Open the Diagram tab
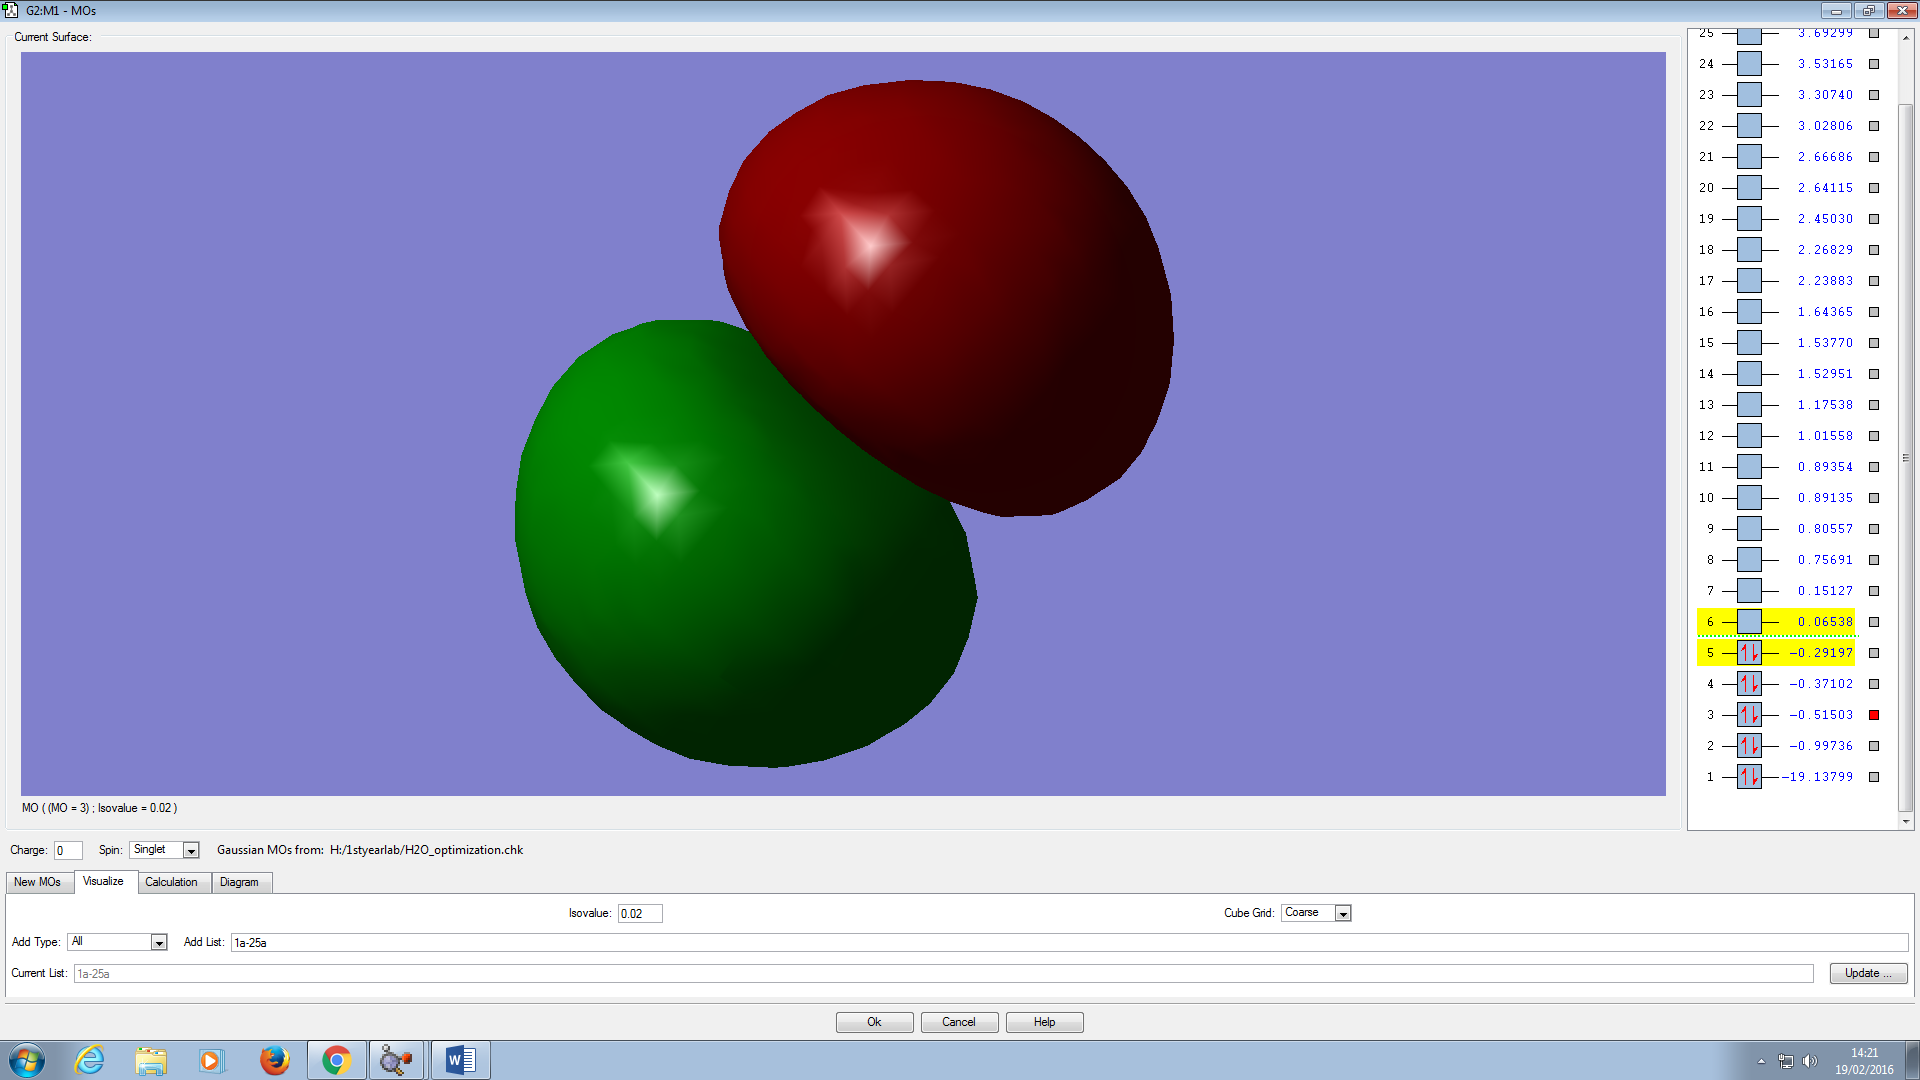The image size is (1920, 1080). (239, 882)
